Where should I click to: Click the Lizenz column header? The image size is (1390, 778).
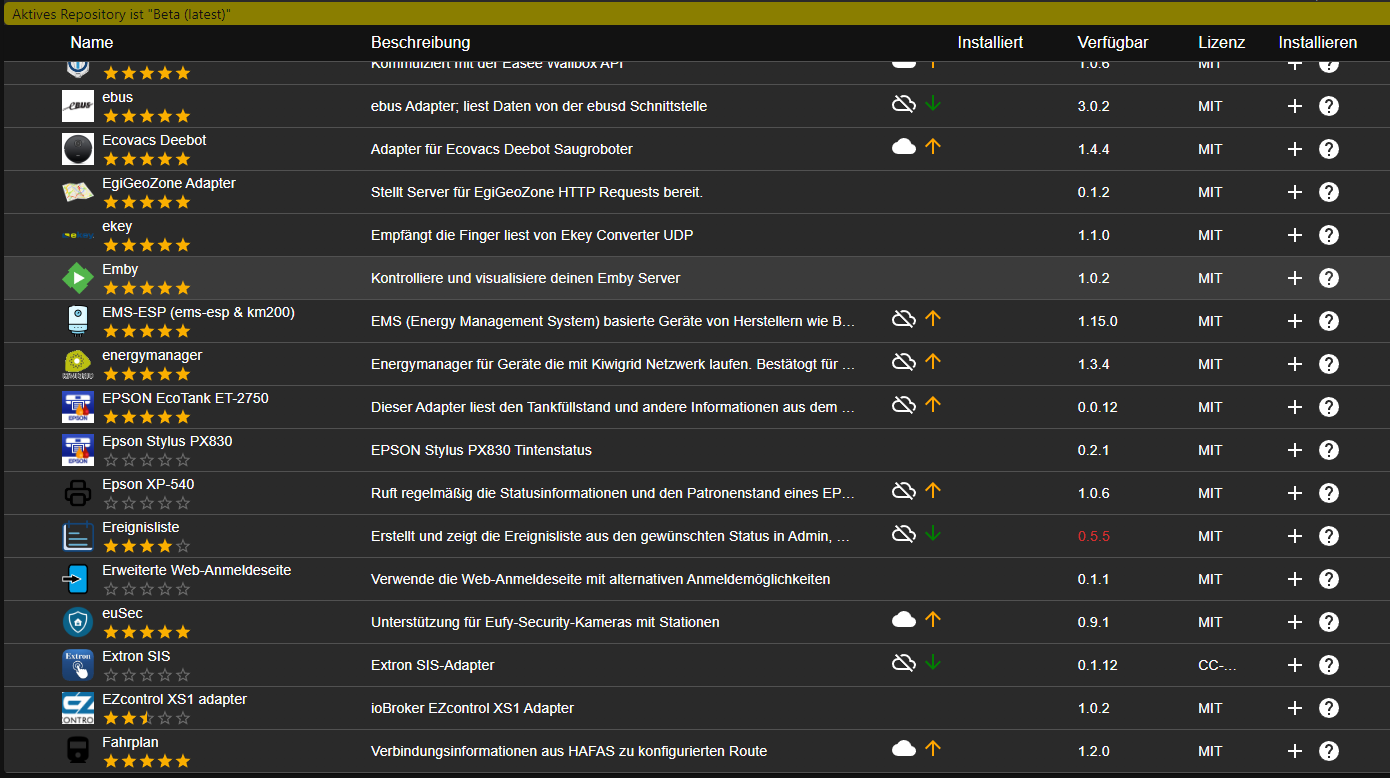coord(1222,42)
